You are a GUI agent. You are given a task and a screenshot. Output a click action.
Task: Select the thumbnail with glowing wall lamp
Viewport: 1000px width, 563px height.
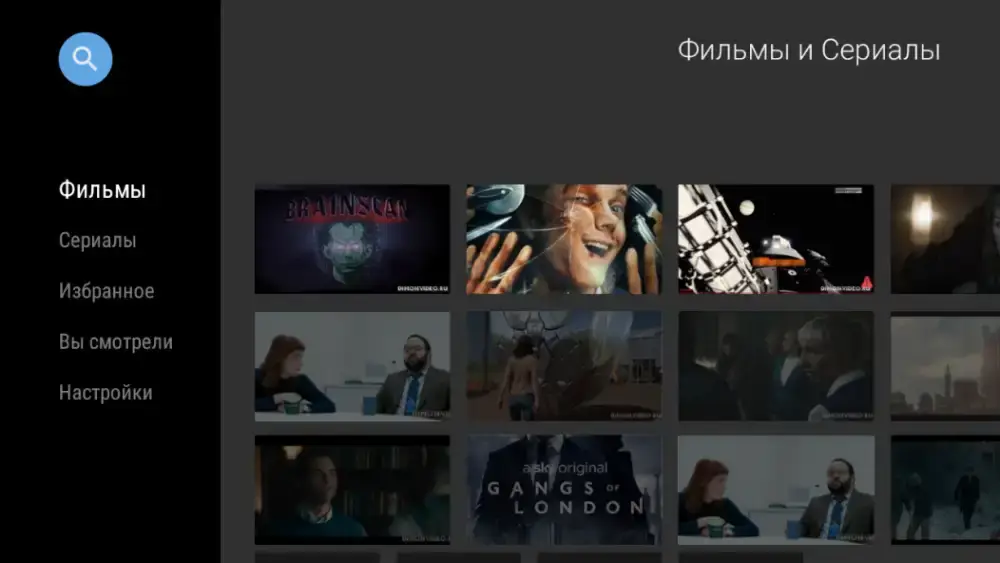[945, 239]
